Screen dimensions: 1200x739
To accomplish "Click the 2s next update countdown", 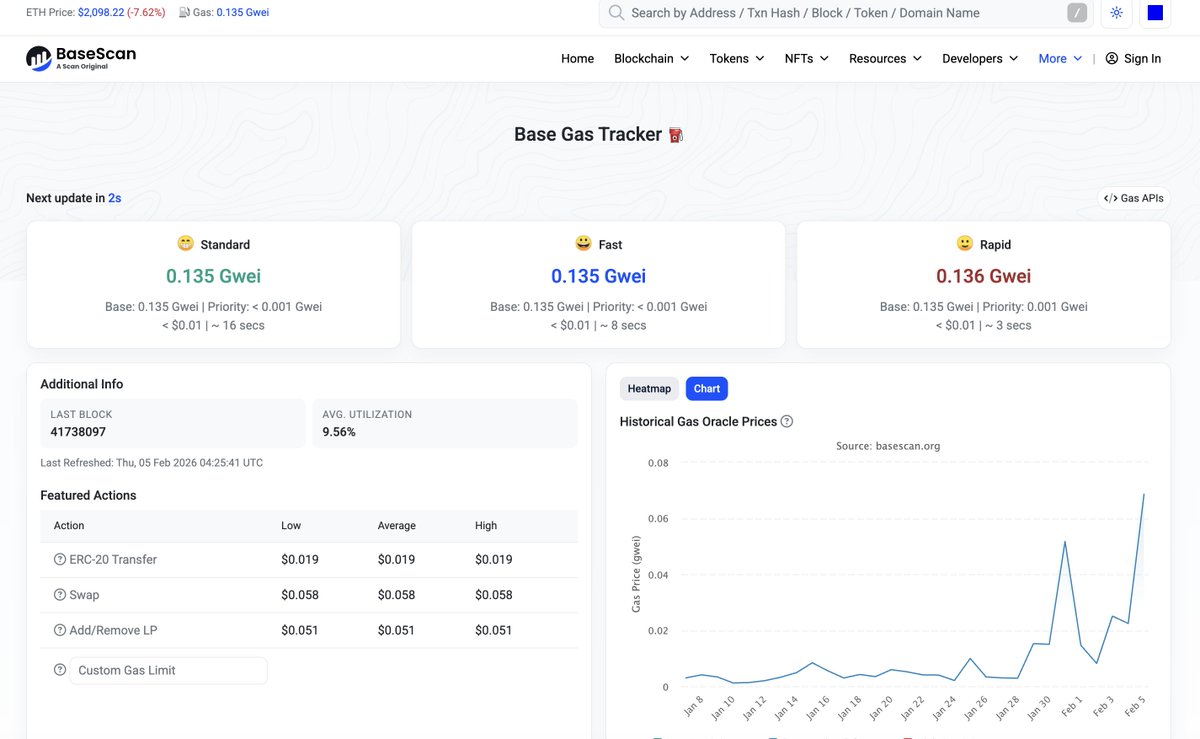I will (x=115, y=198).
